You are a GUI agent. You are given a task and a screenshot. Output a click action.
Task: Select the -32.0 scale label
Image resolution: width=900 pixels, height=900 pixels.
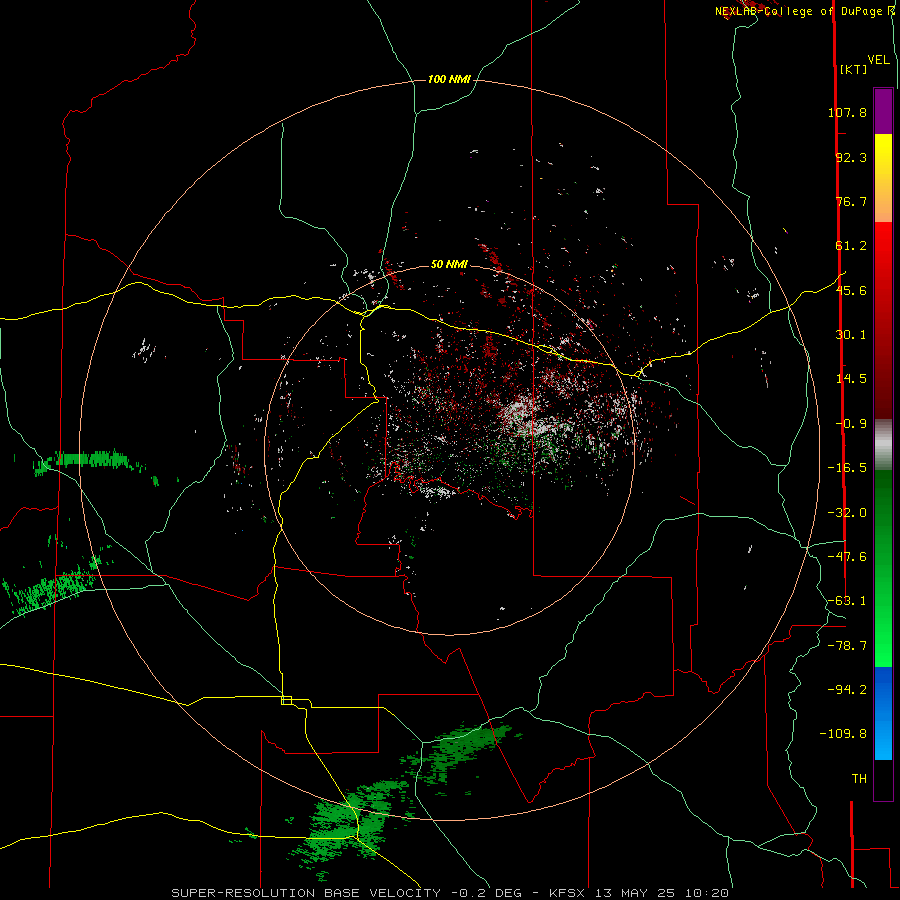click(847, 513)
